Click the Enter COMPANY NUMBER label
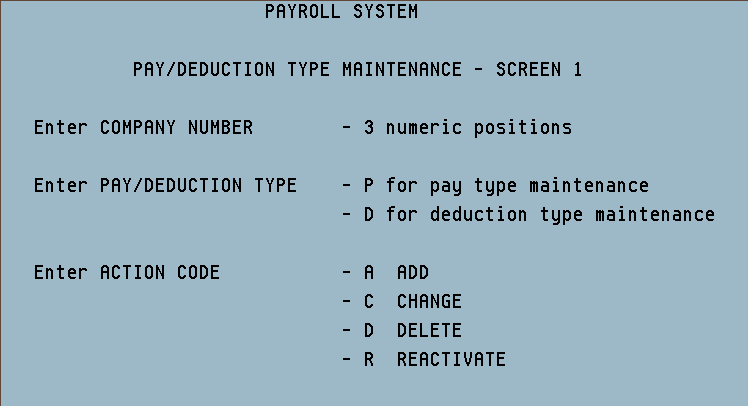748x406 pixels. [x=144, y=127]
